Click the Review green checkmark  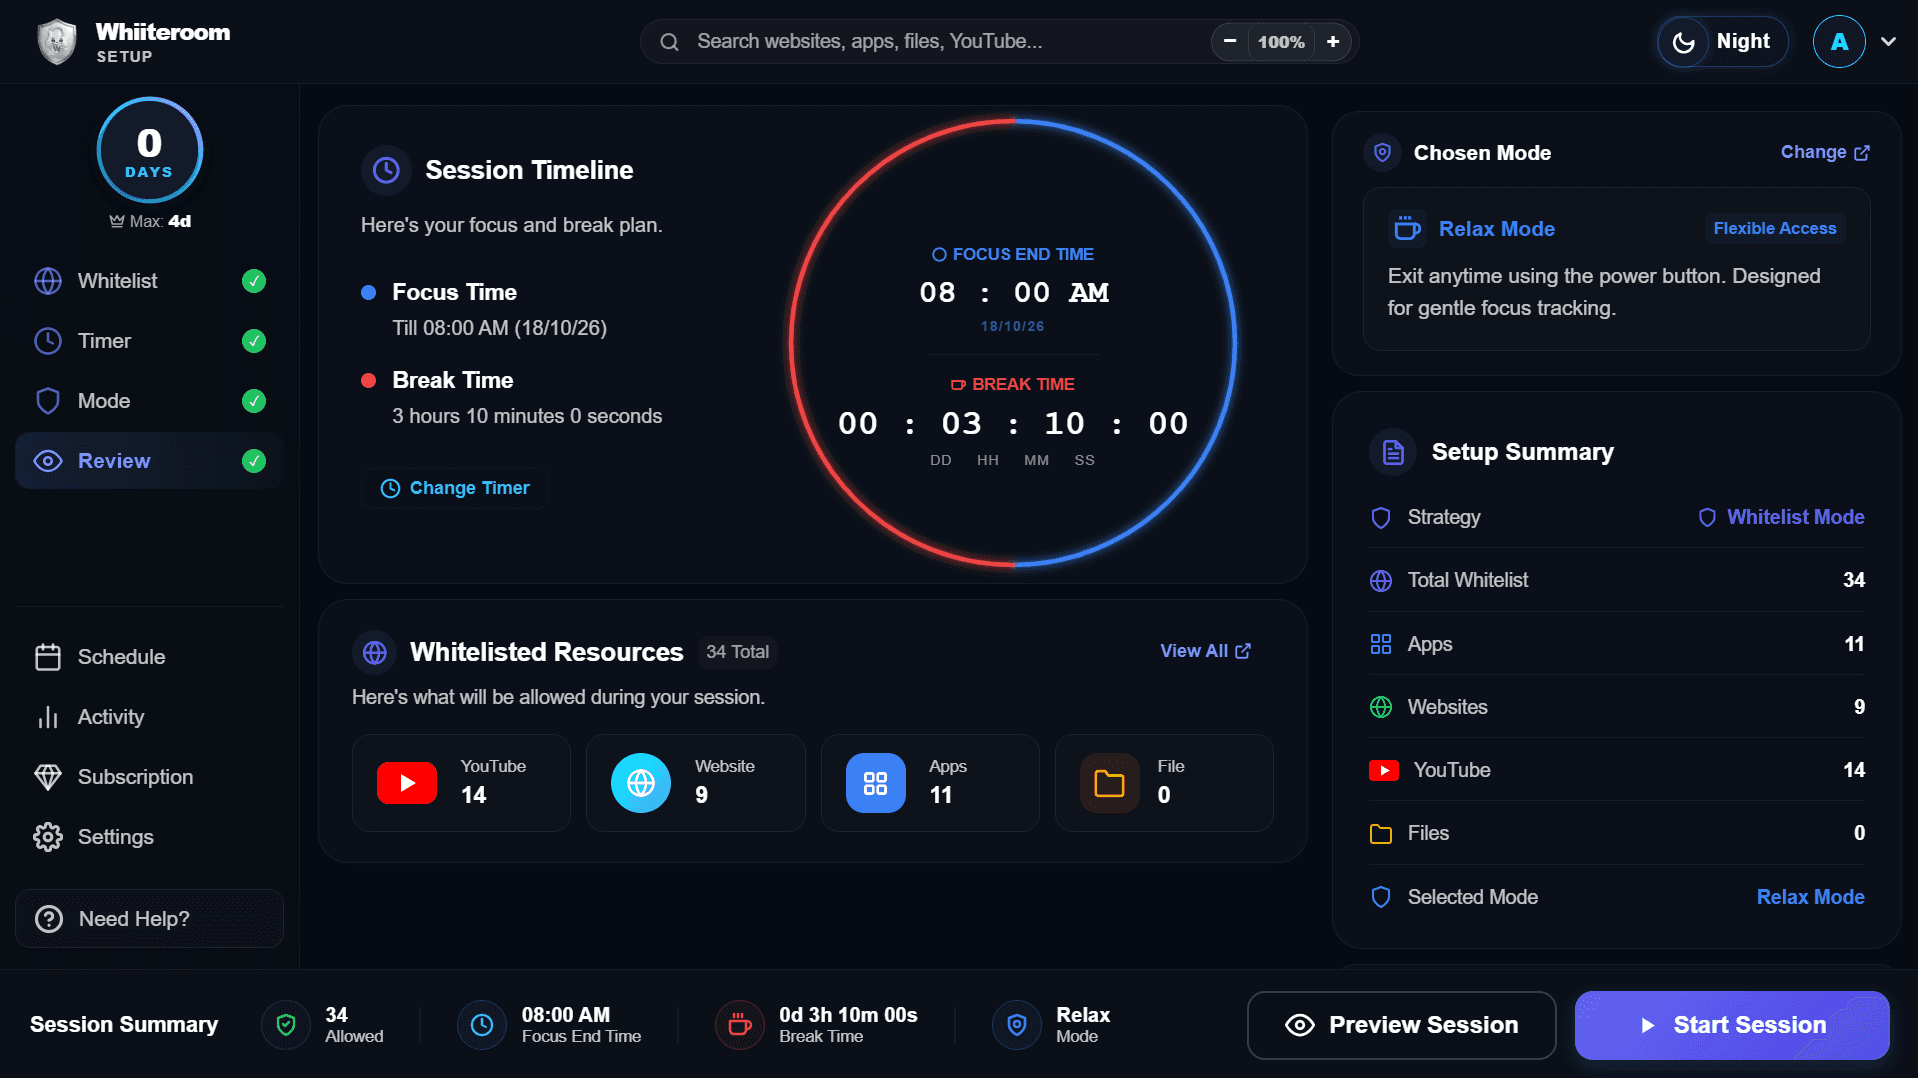[x=254, y=461]
